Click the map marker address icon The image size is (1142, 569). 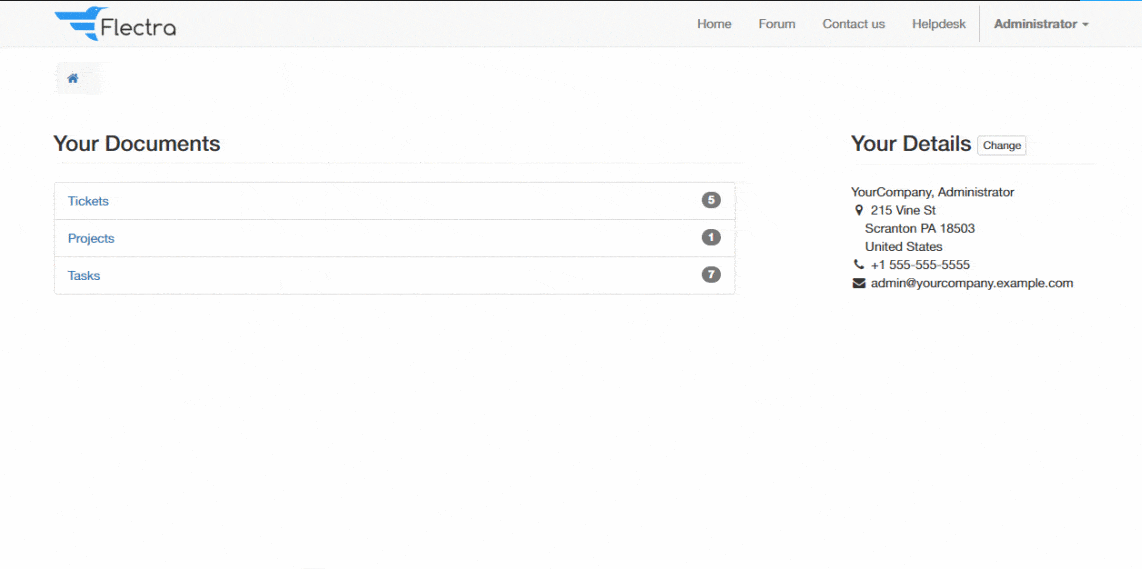859,210
